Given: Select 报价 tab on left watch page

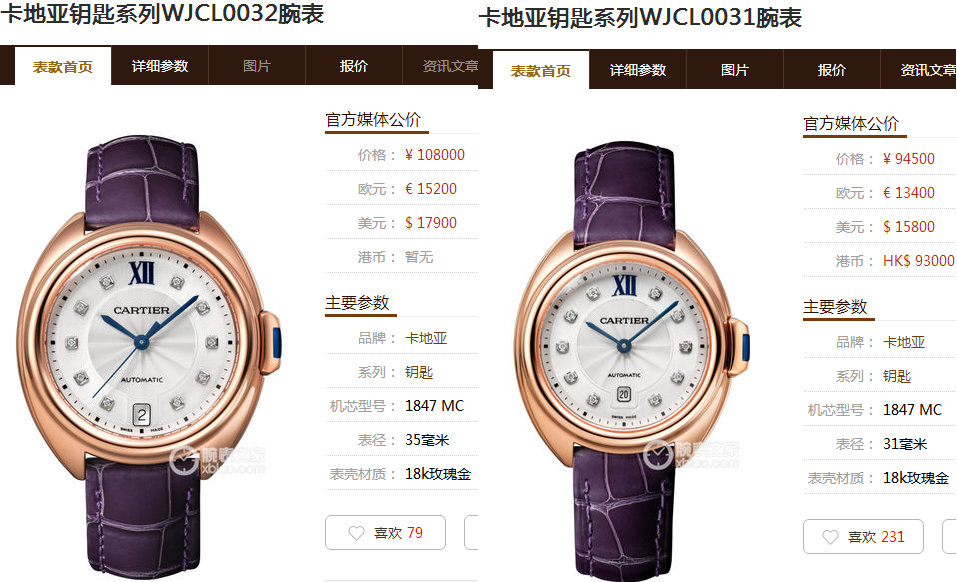Looking at the screenshot, I should coord(353,66).
